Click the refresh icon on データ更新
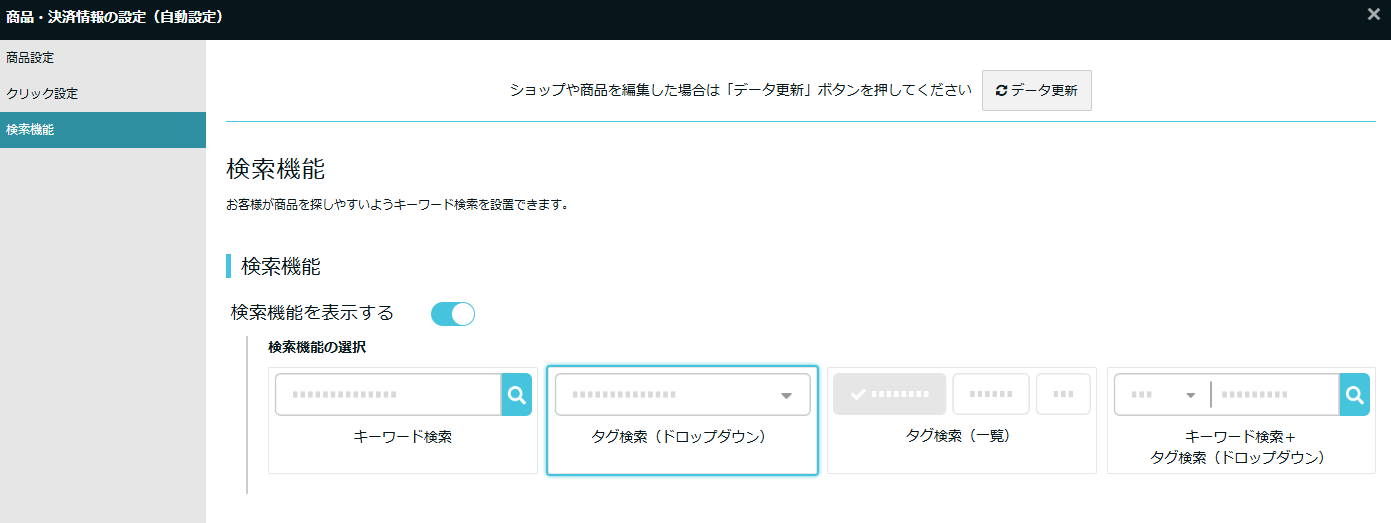Image resolution: width=1391 pixels, height=523 pixels. coord(1001,90)
